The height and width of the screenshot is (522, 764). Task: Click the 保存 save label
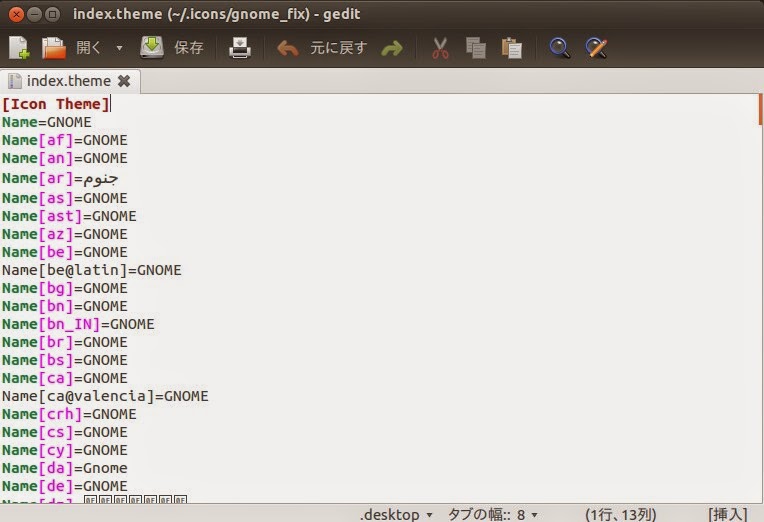tap(189, 48)
